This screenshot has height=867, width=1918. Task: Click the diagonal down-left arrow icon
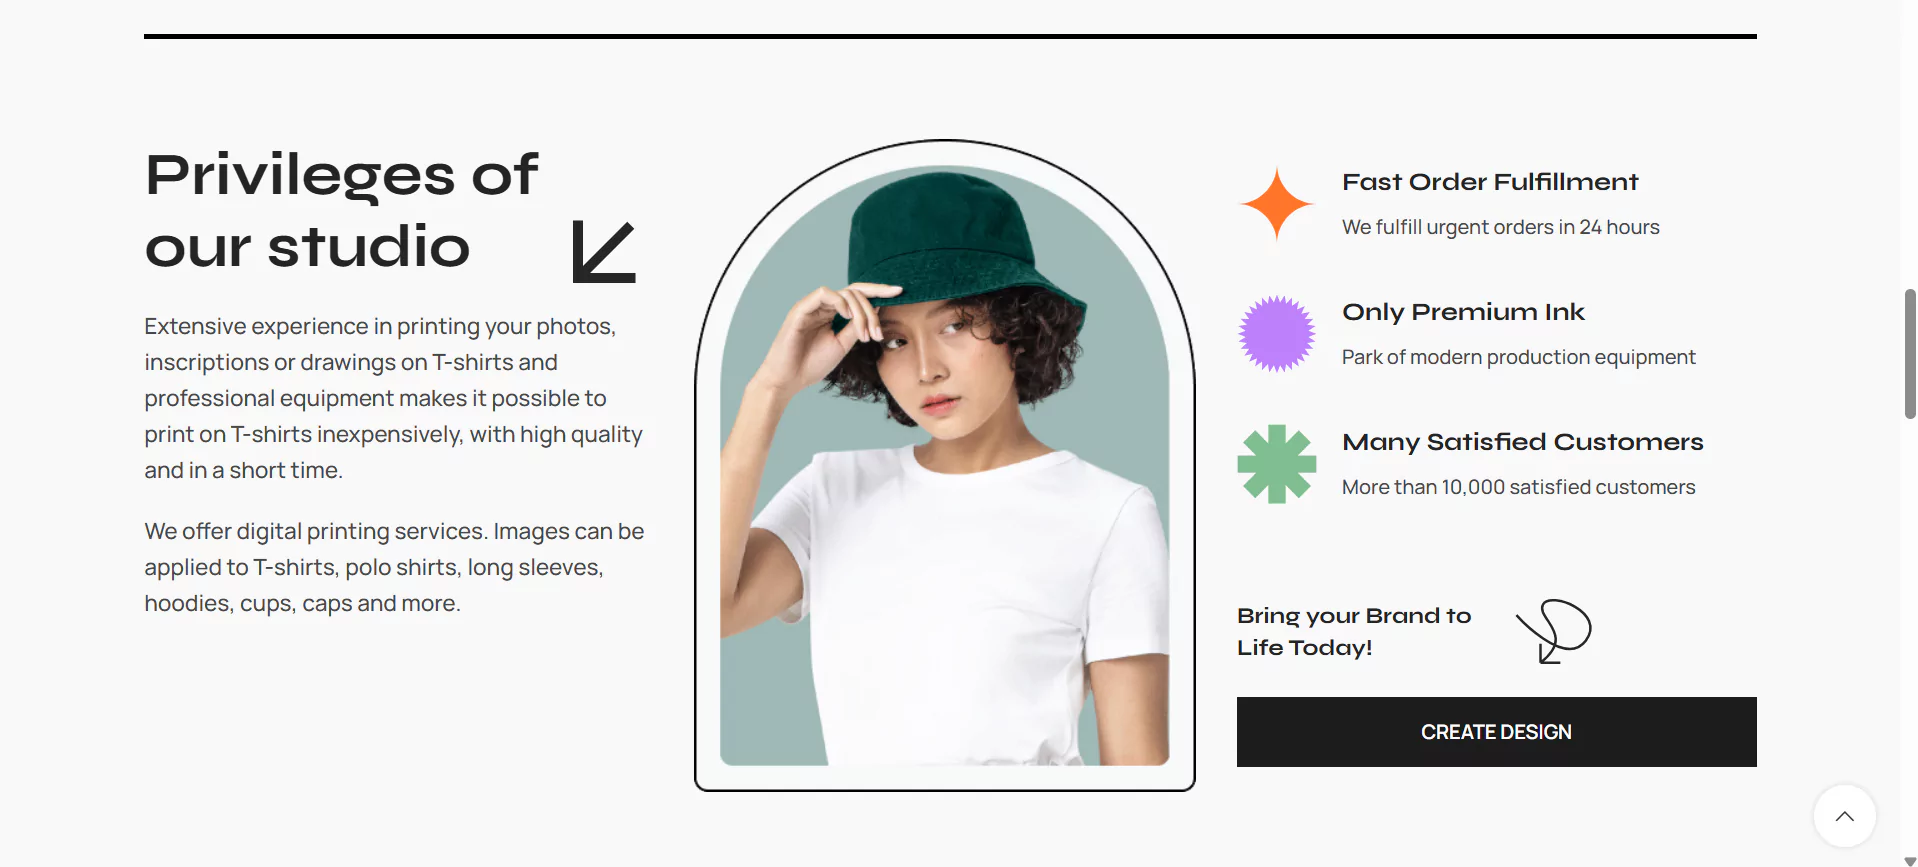pyautogui.click(x=604, y=252)
